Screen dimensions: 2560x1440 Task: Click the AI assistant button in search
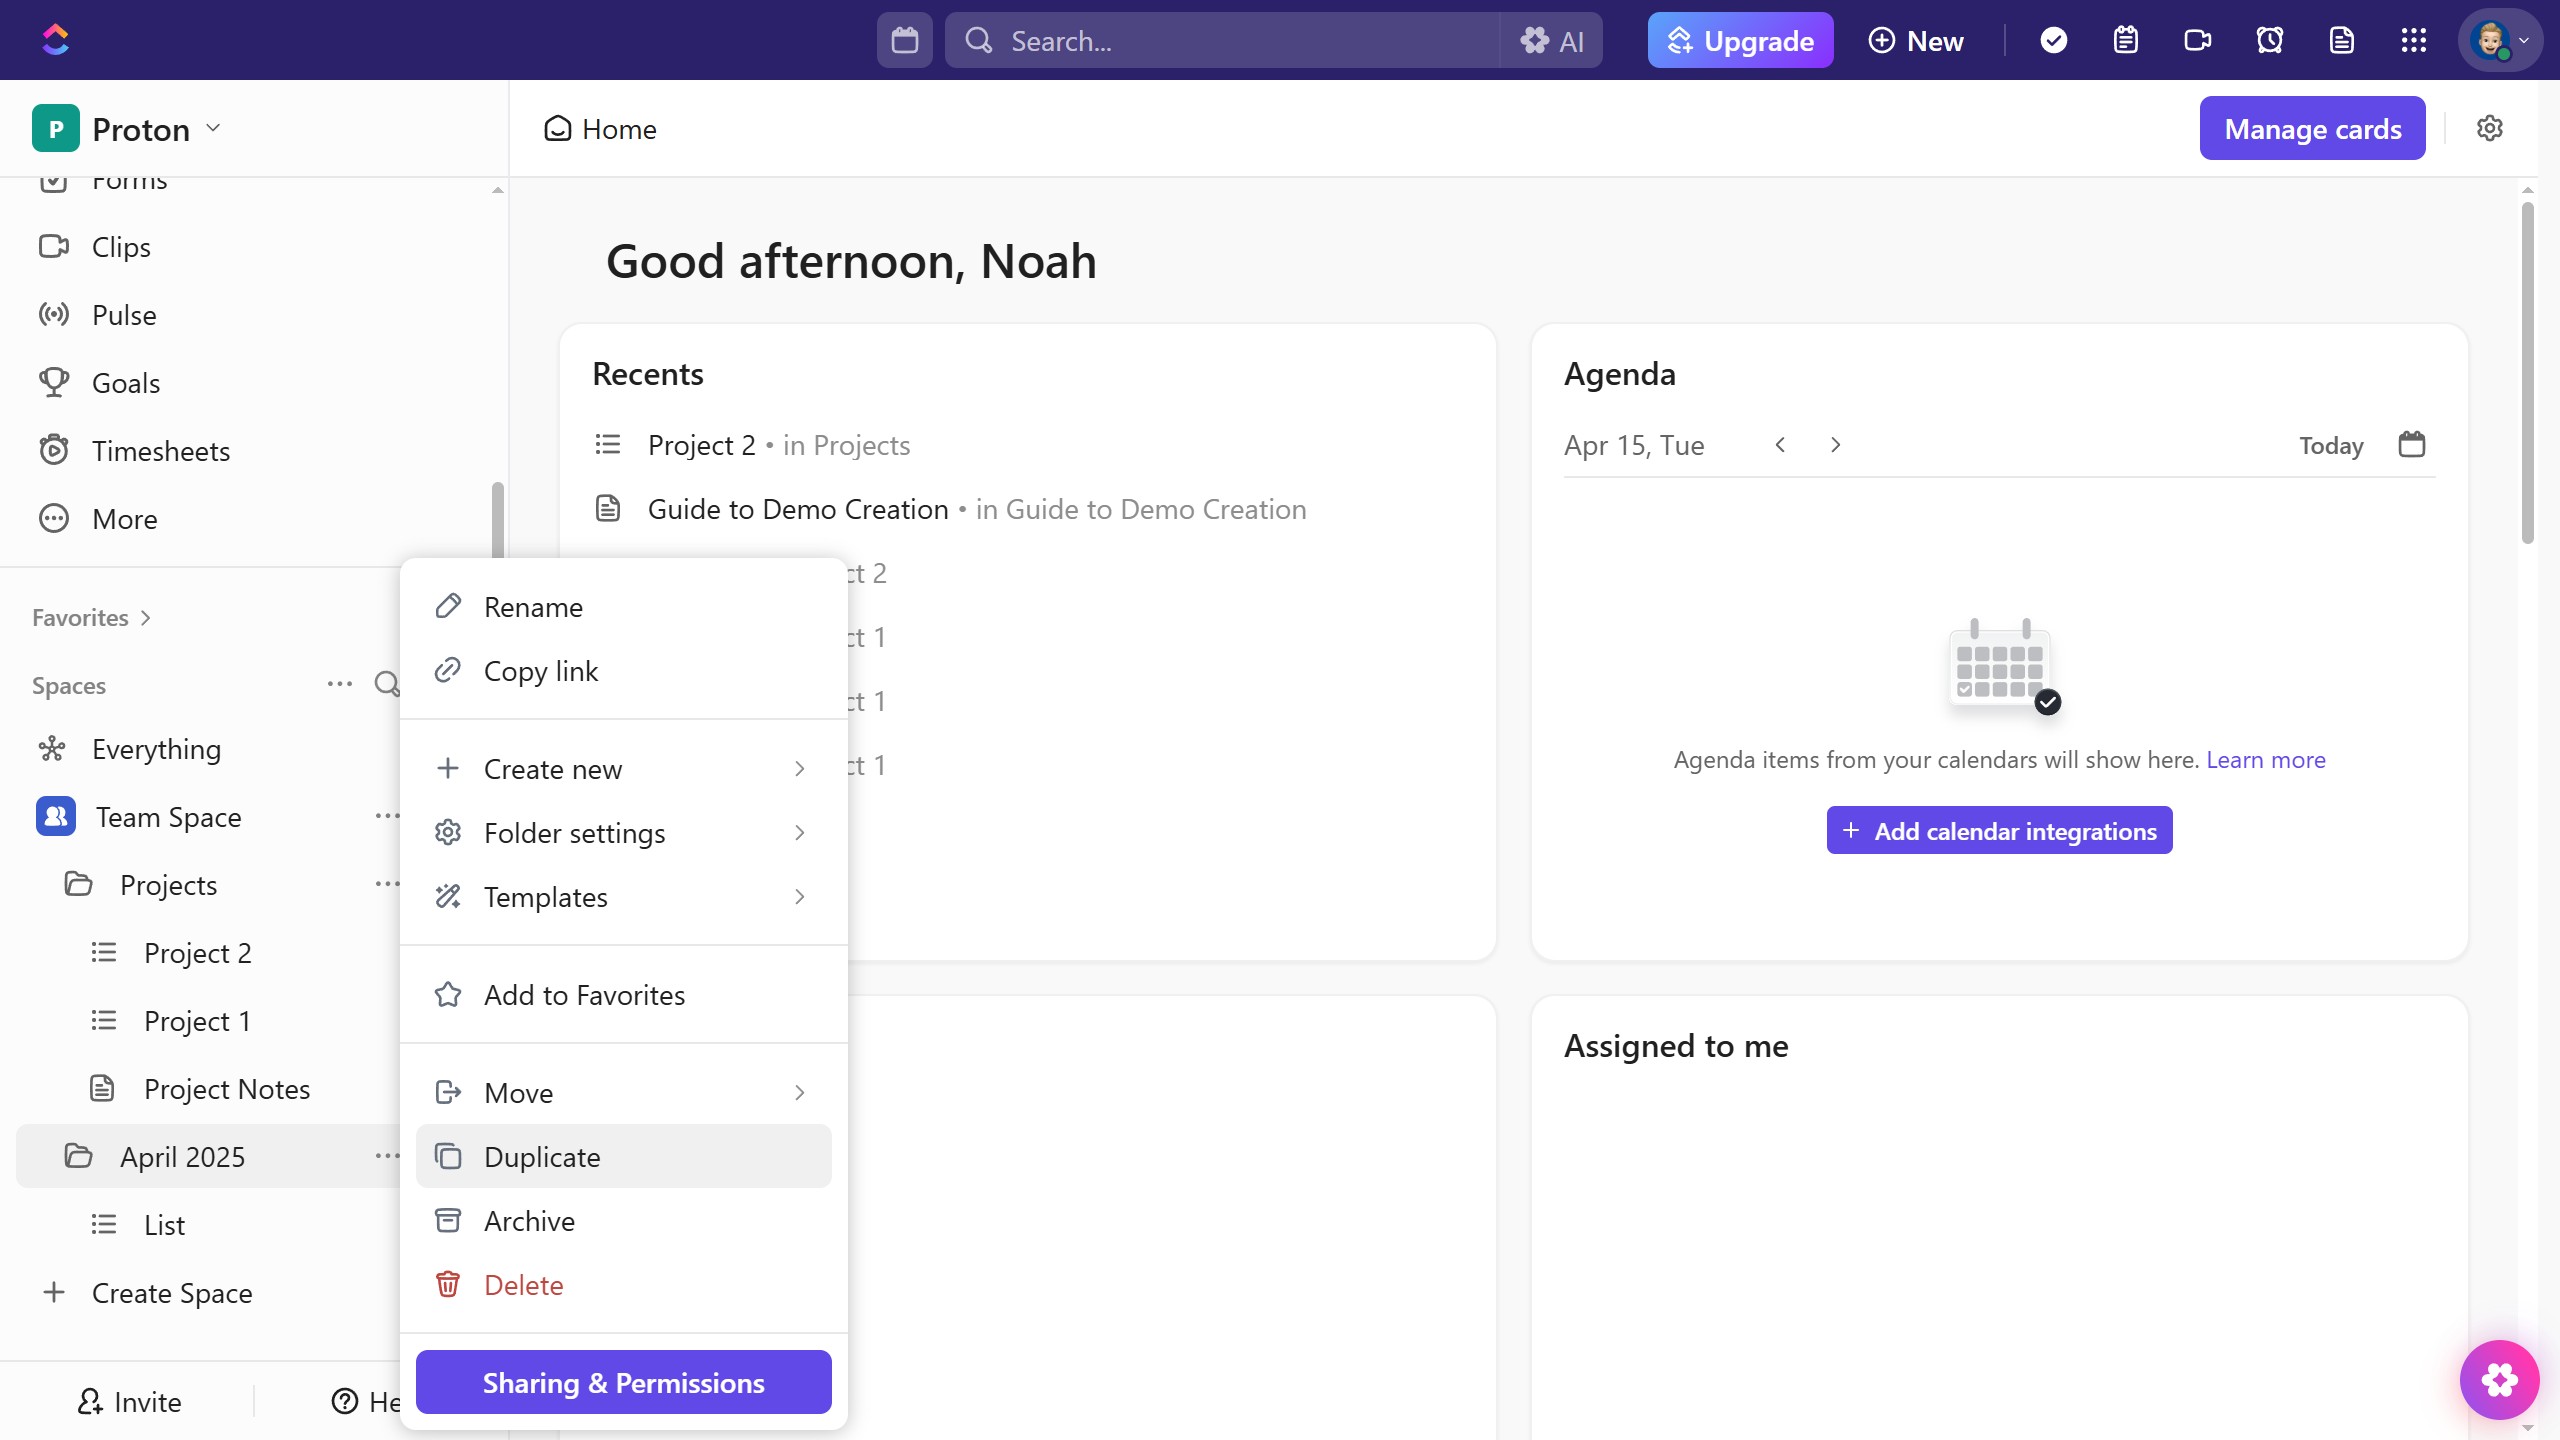(1552, 41)
